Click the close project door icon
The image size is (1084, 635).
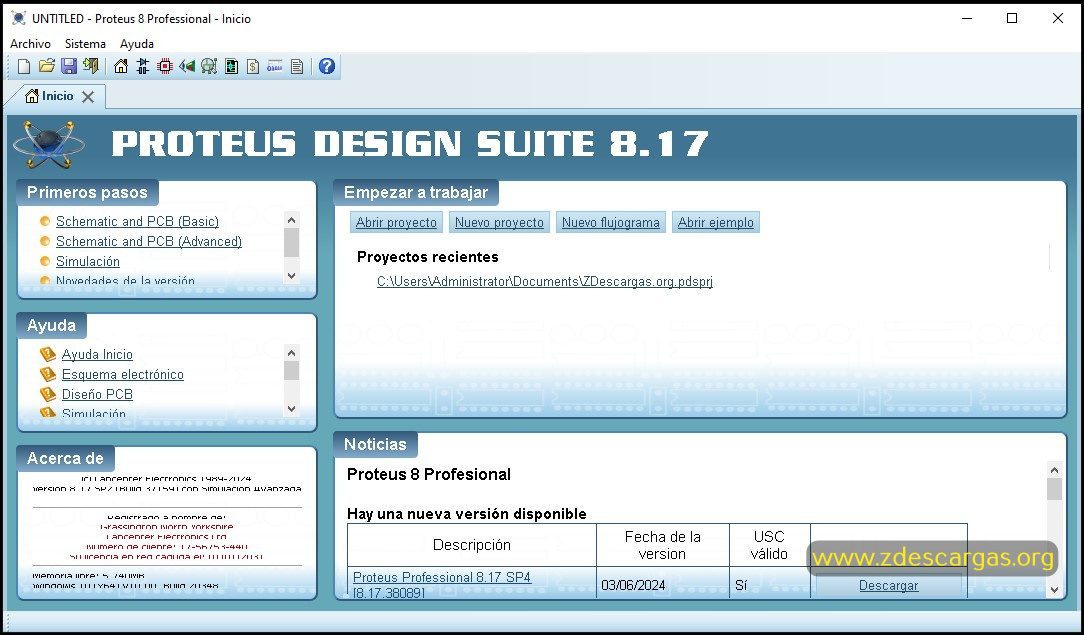point(91,66)
